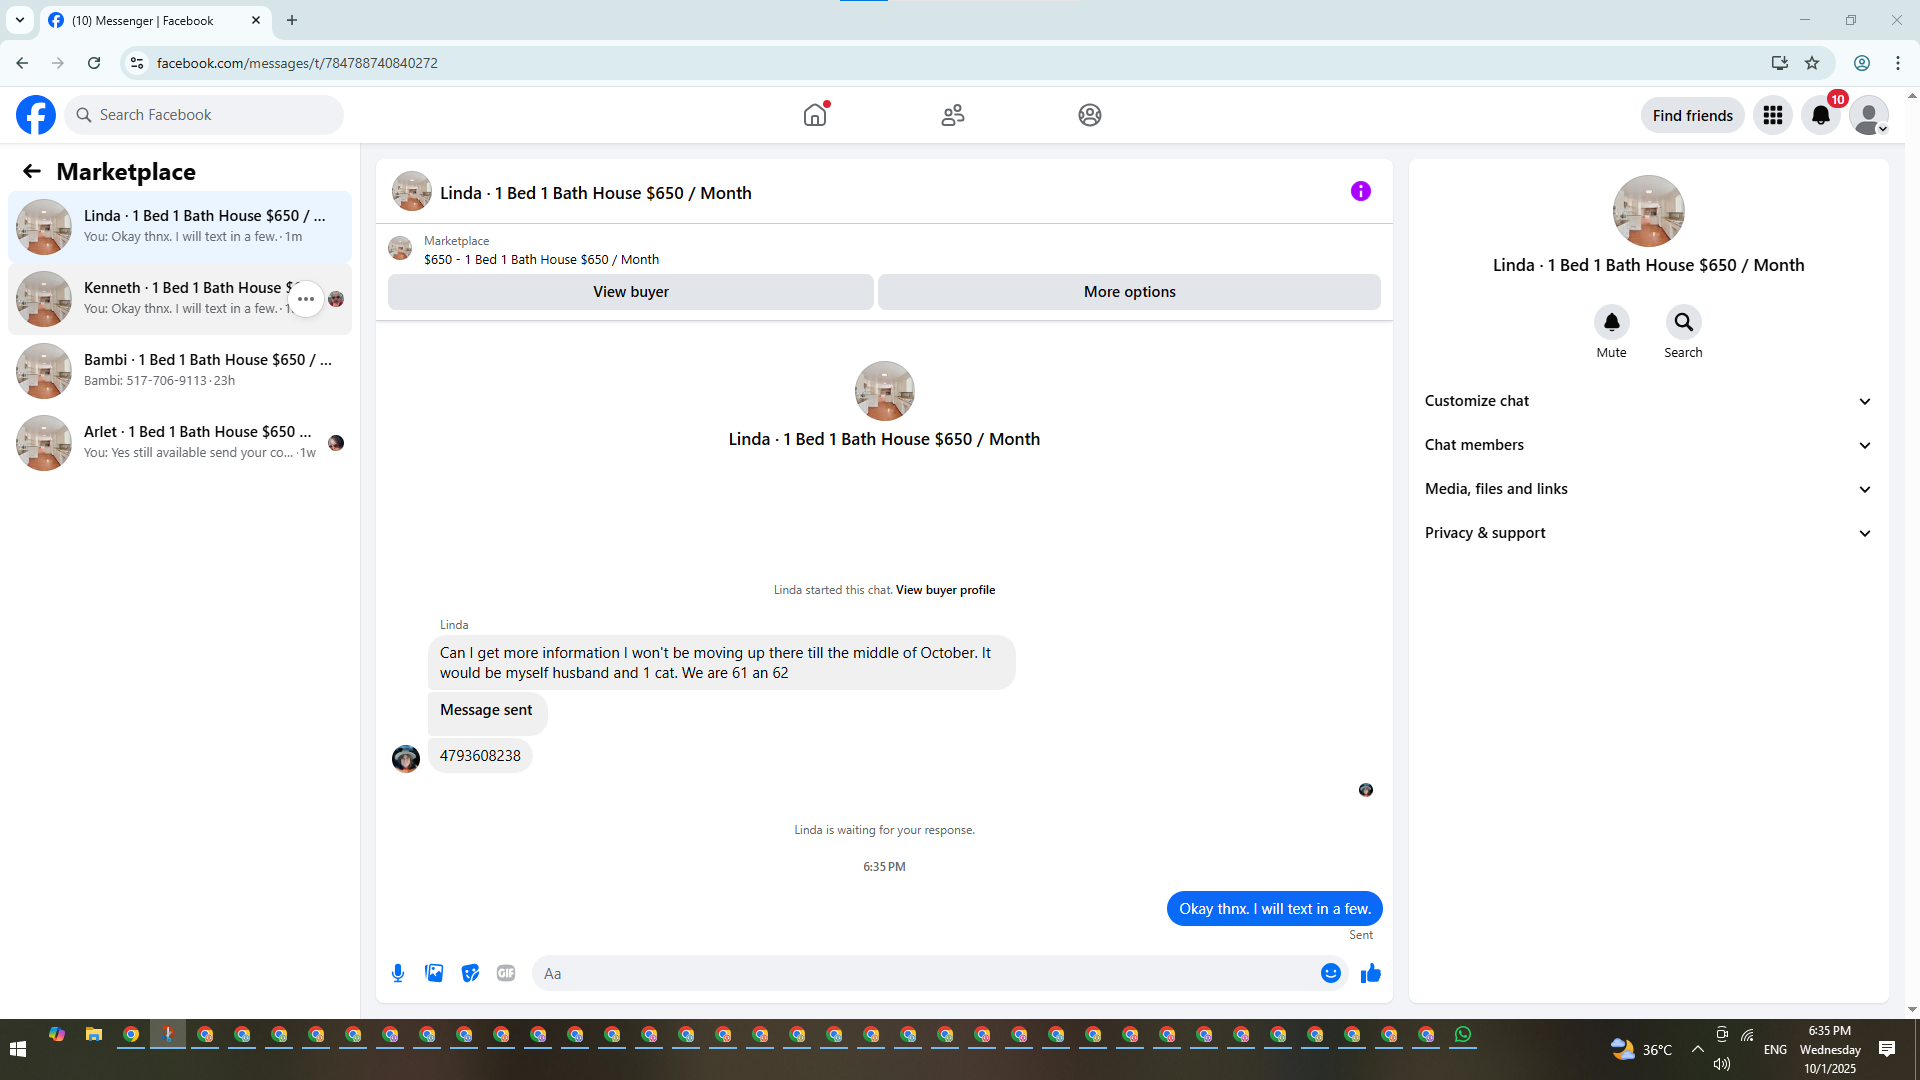Screen dimensions: 1920x1080
Task: View site information icon in address bar
Action: [137, 63]
